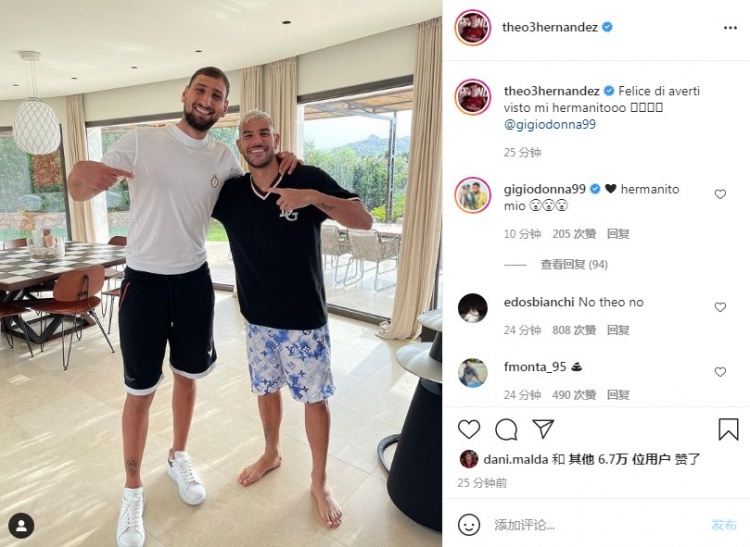
Task: Open dani.malda profile from likes row
Action: (x=516, y=459)
